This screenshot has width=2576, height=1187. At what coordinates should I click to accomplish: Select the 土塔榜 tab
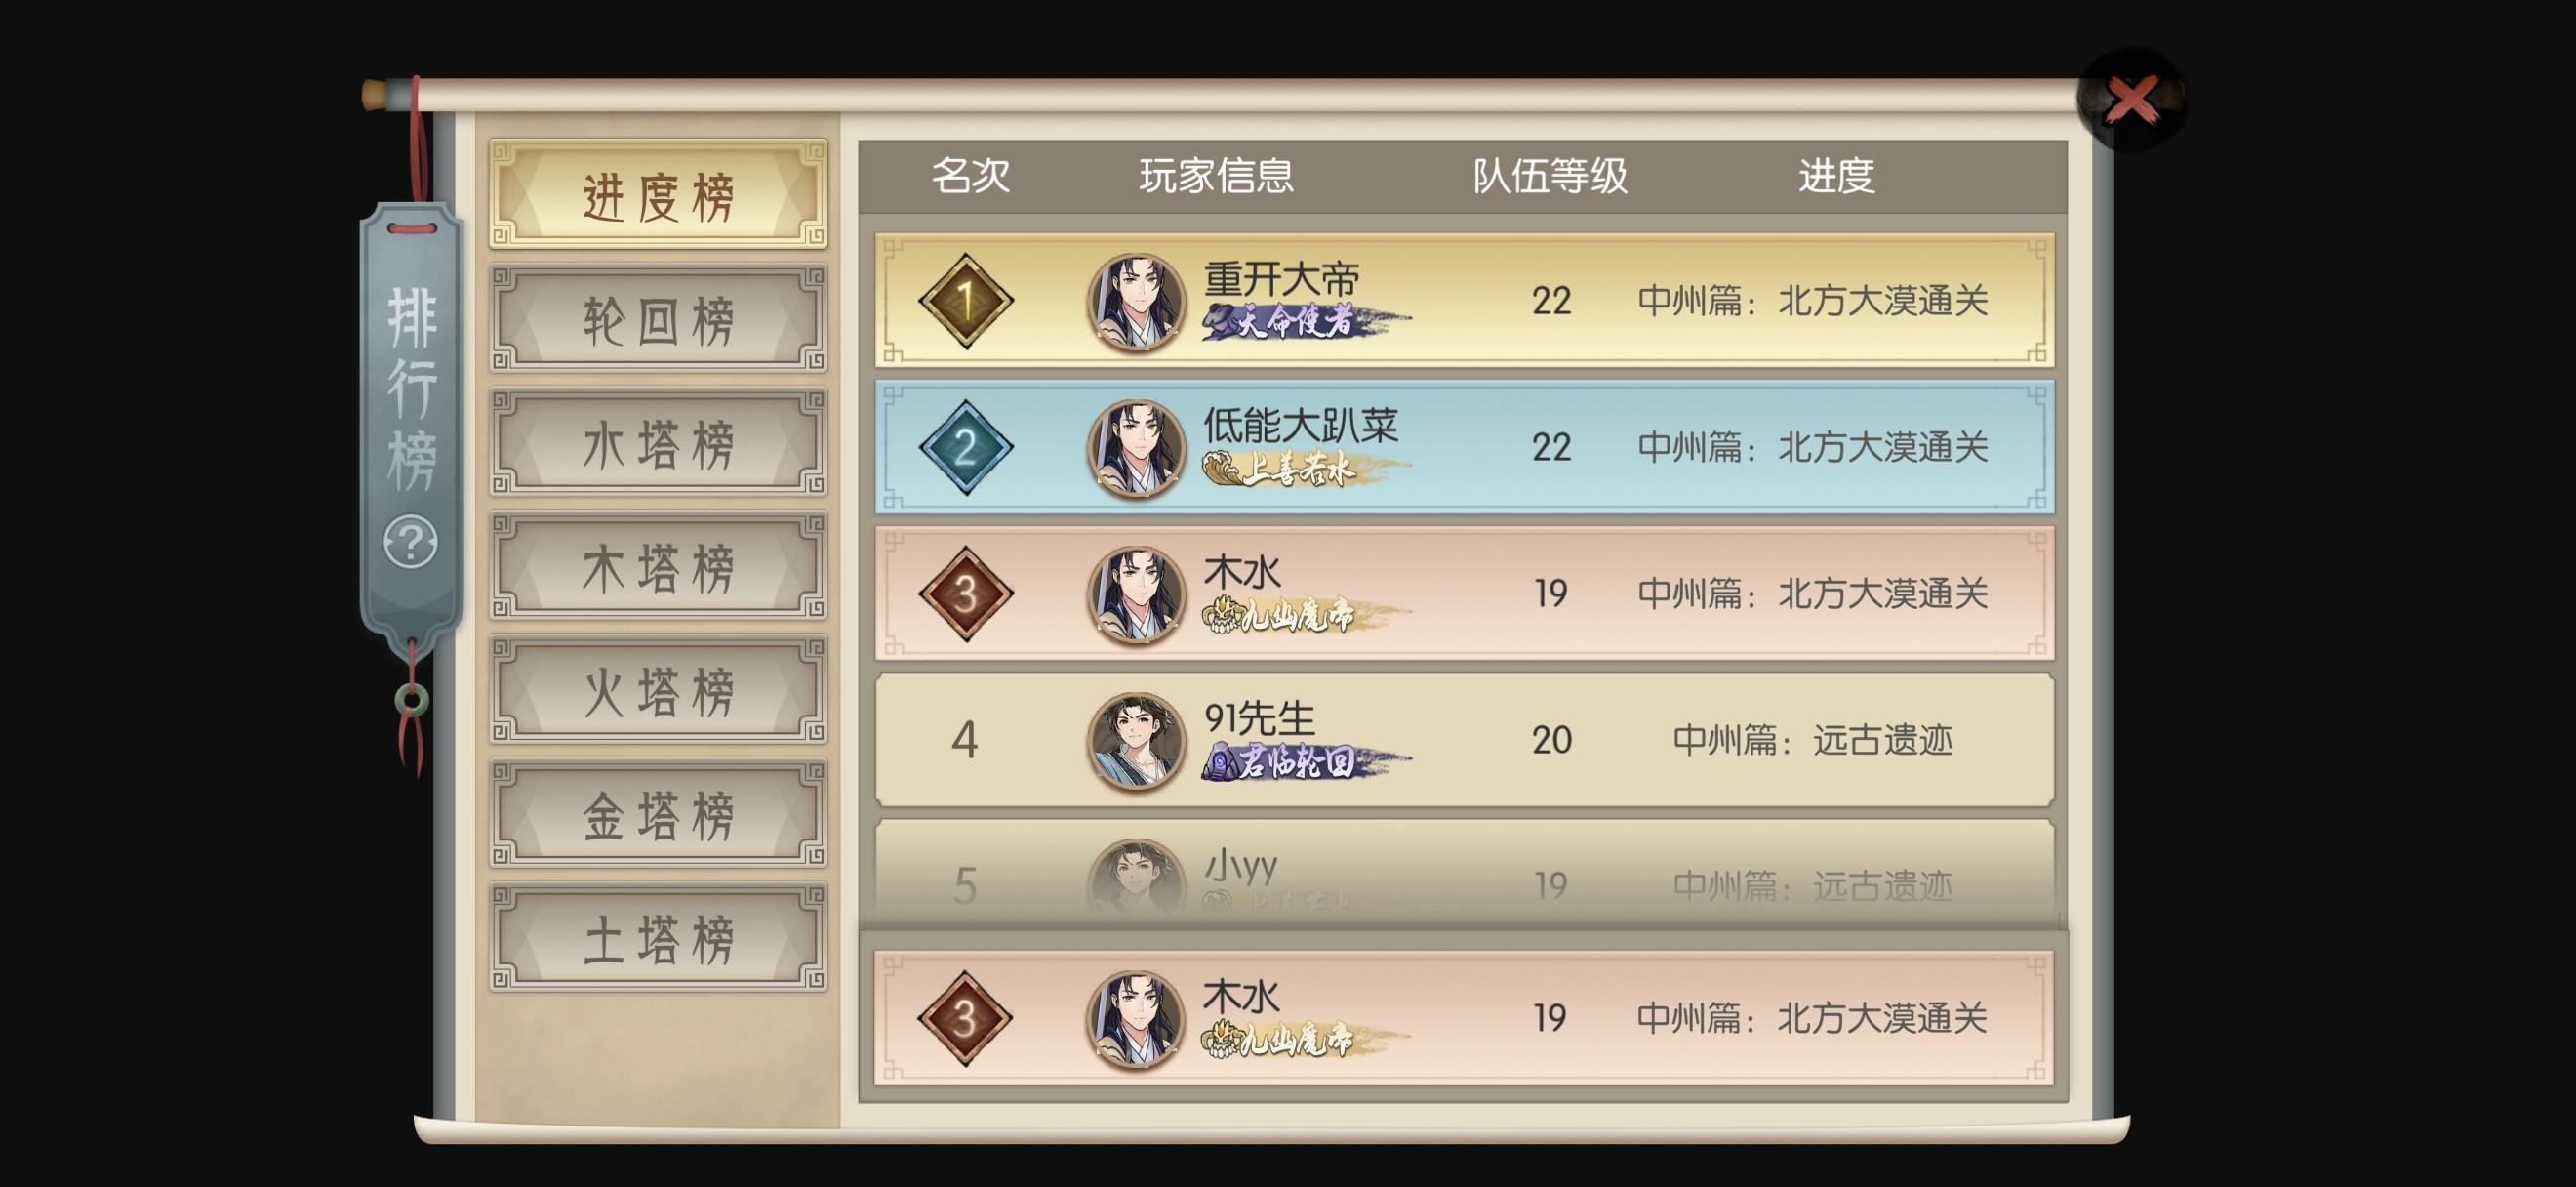(658, 939)
